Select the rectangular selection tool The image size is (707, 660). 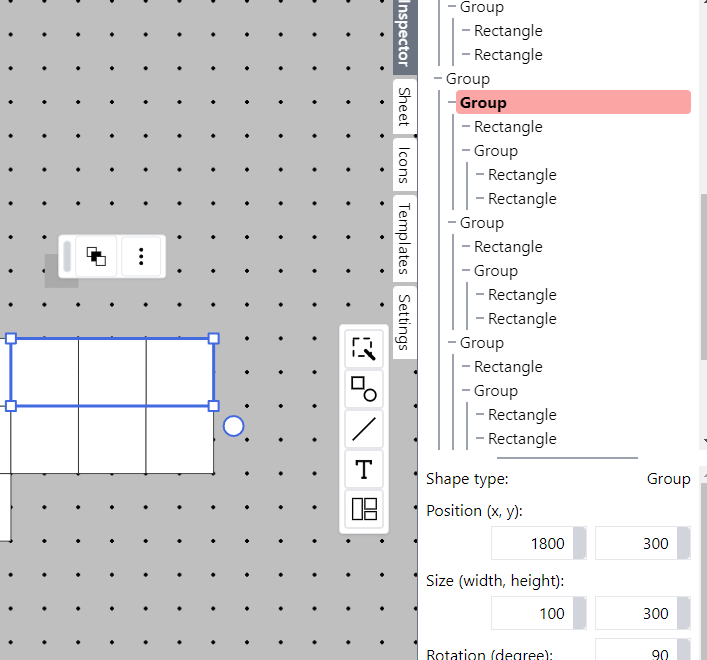tap(364, 348)
